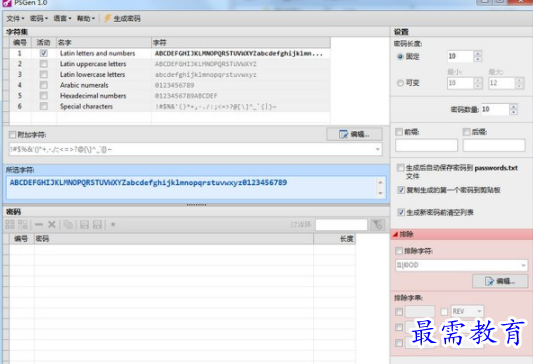Select the 可变 length radio button
Image resolution: width=533 pixels, height=364 pixels.
coord(400,83)
